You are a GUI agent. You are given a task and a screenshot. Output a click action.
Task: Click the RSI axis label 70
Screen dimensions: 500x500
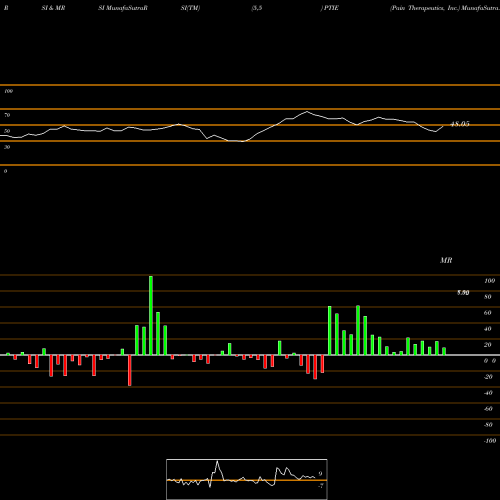click(x=7, y=115)
